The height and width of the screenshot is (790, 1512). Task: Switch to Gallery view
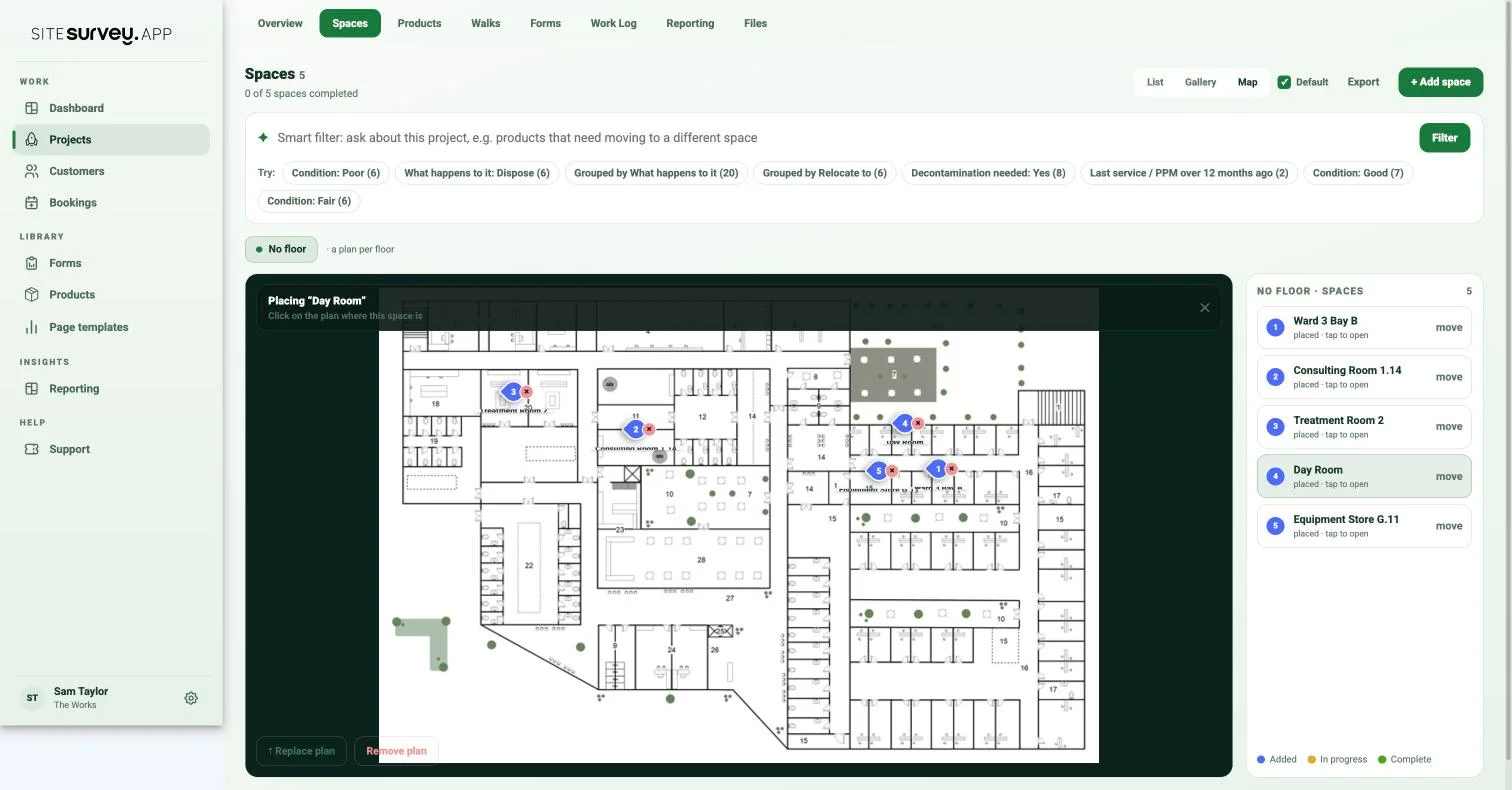[x=1200, y=82]
